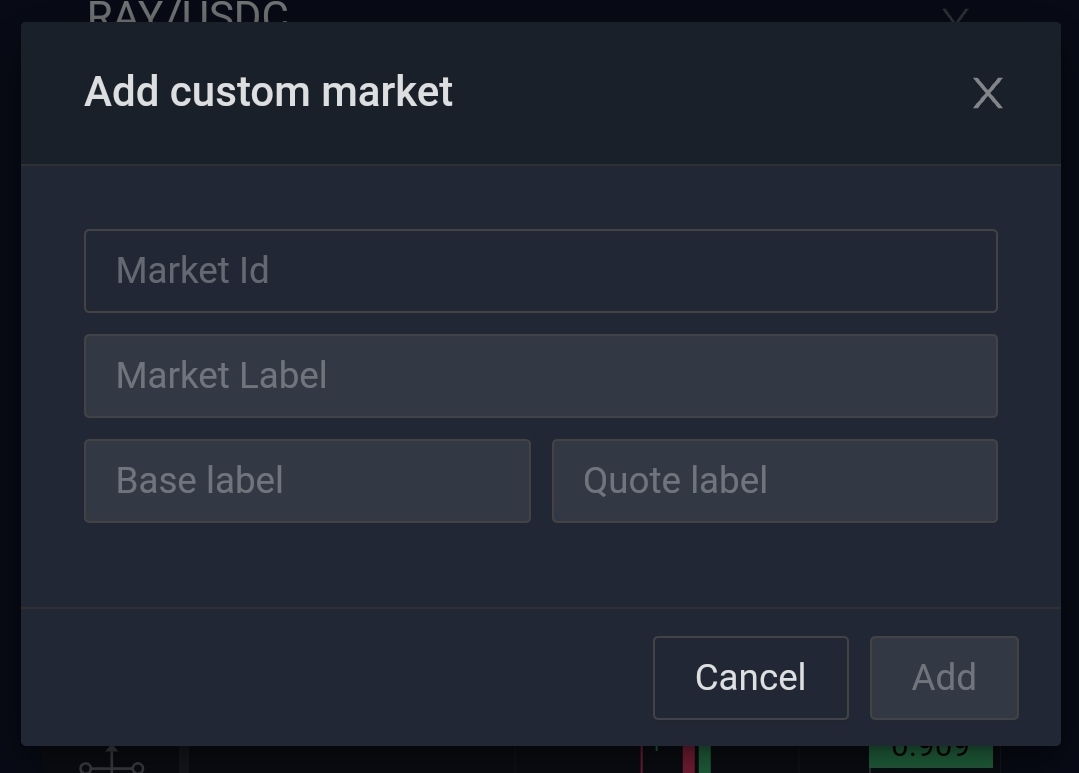The image size is (1079, 773).
Task: Focus the Market Label text field
Action: 540,376
